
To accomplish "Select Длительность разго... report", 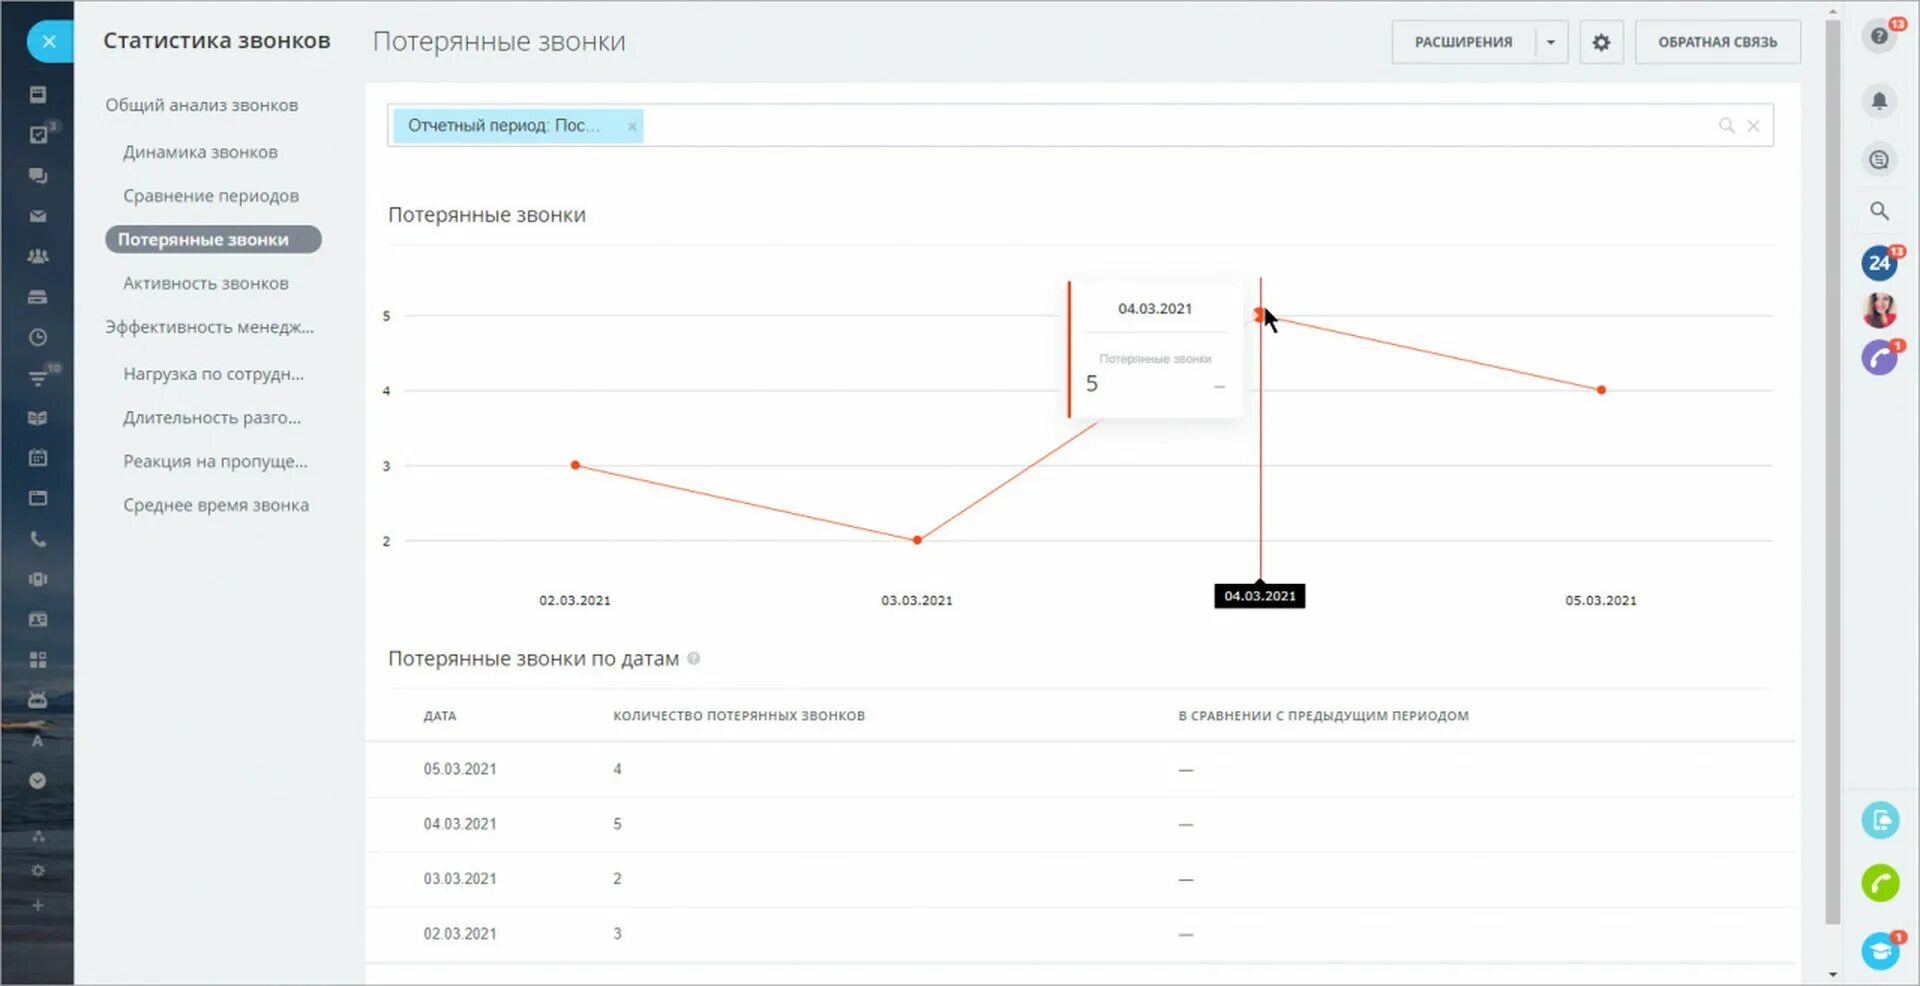I will click(x=212, y=418).
